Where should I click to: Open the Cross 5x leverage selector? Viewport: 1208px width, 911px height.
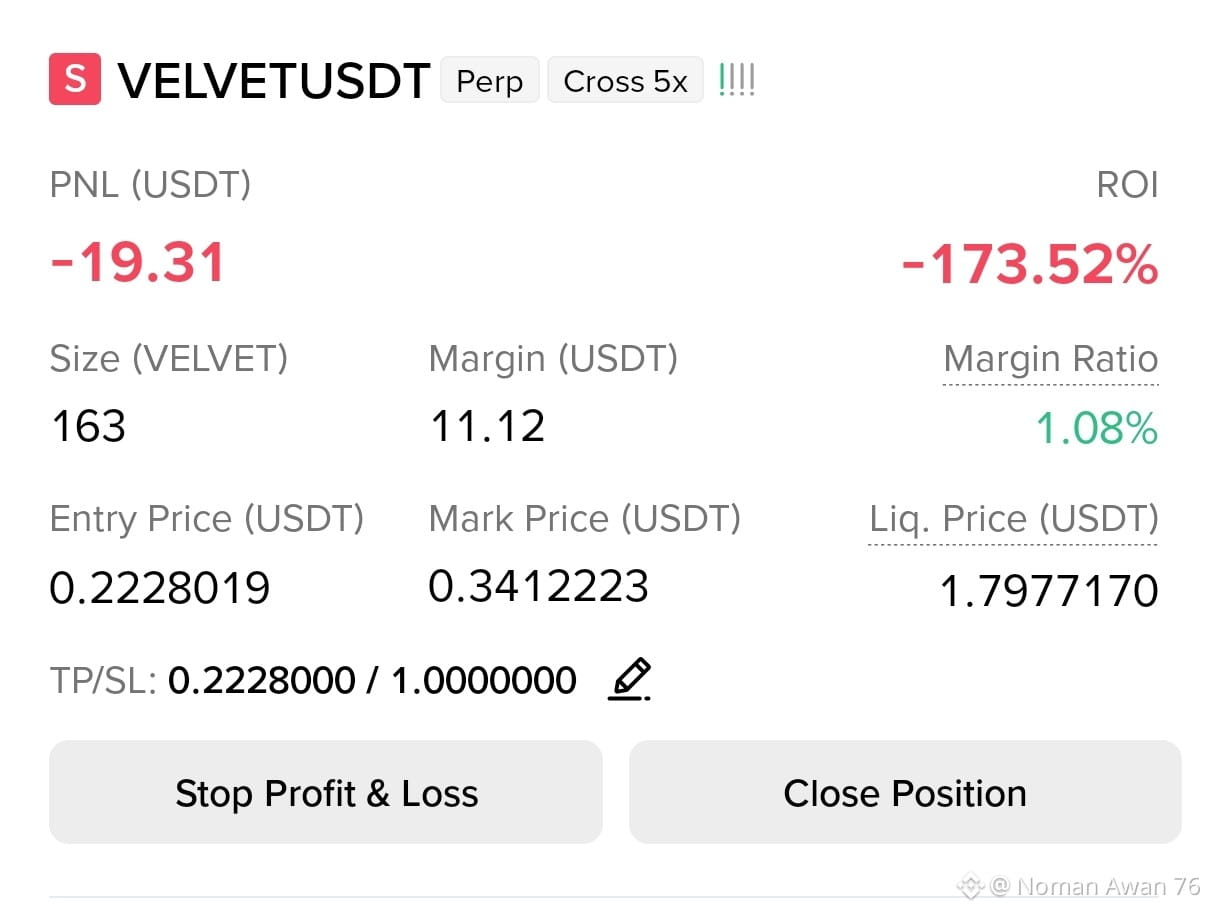(625, 81)
